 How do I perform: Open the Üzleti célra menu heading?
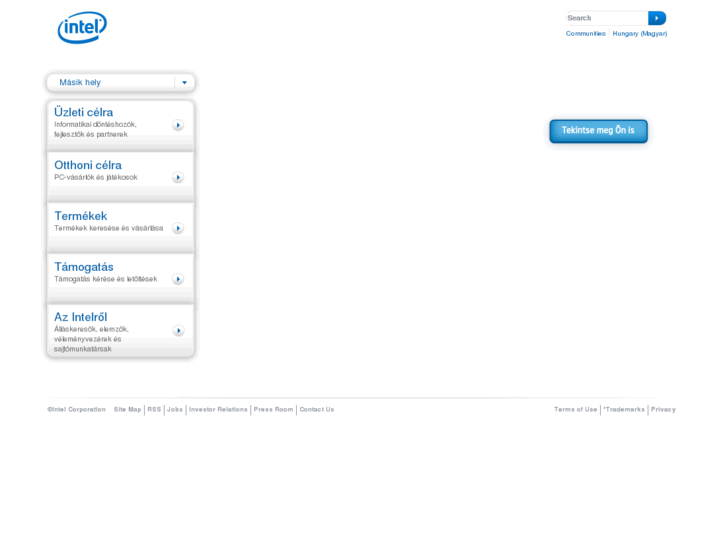[83, 112]
